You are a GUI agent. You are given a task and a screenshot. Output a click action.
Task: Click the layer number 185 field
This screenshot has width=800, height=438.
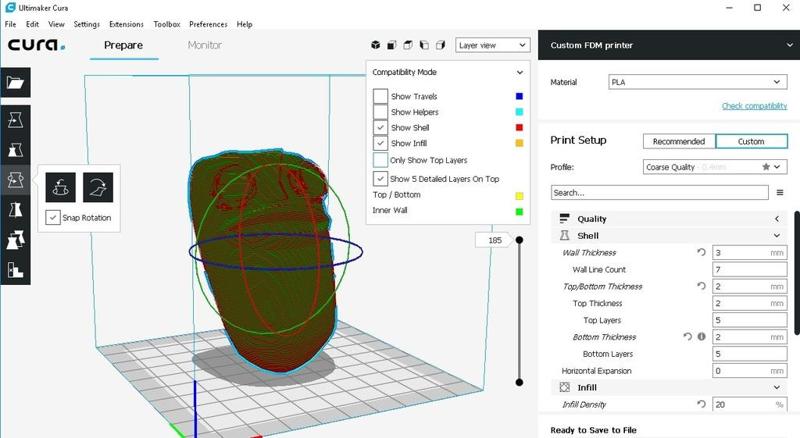(493, 240)
